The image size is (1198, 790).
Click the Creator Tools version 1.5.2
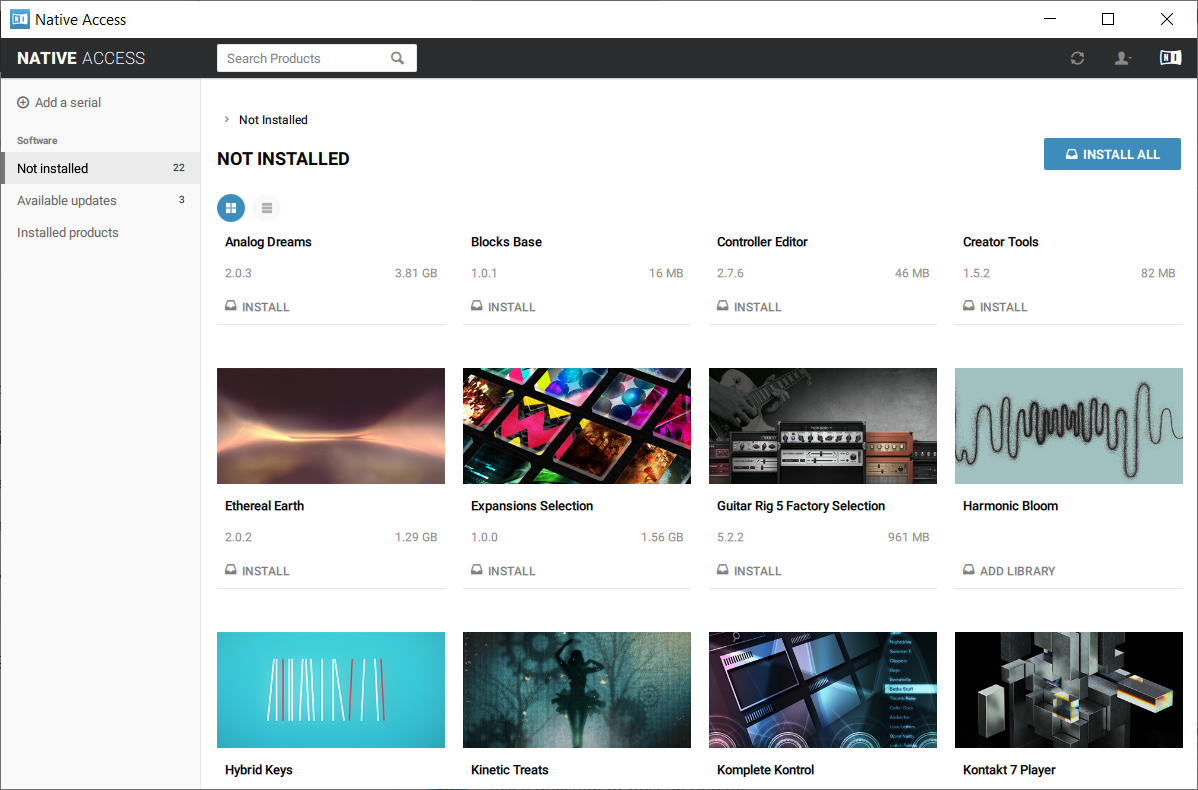pos(976,273)
